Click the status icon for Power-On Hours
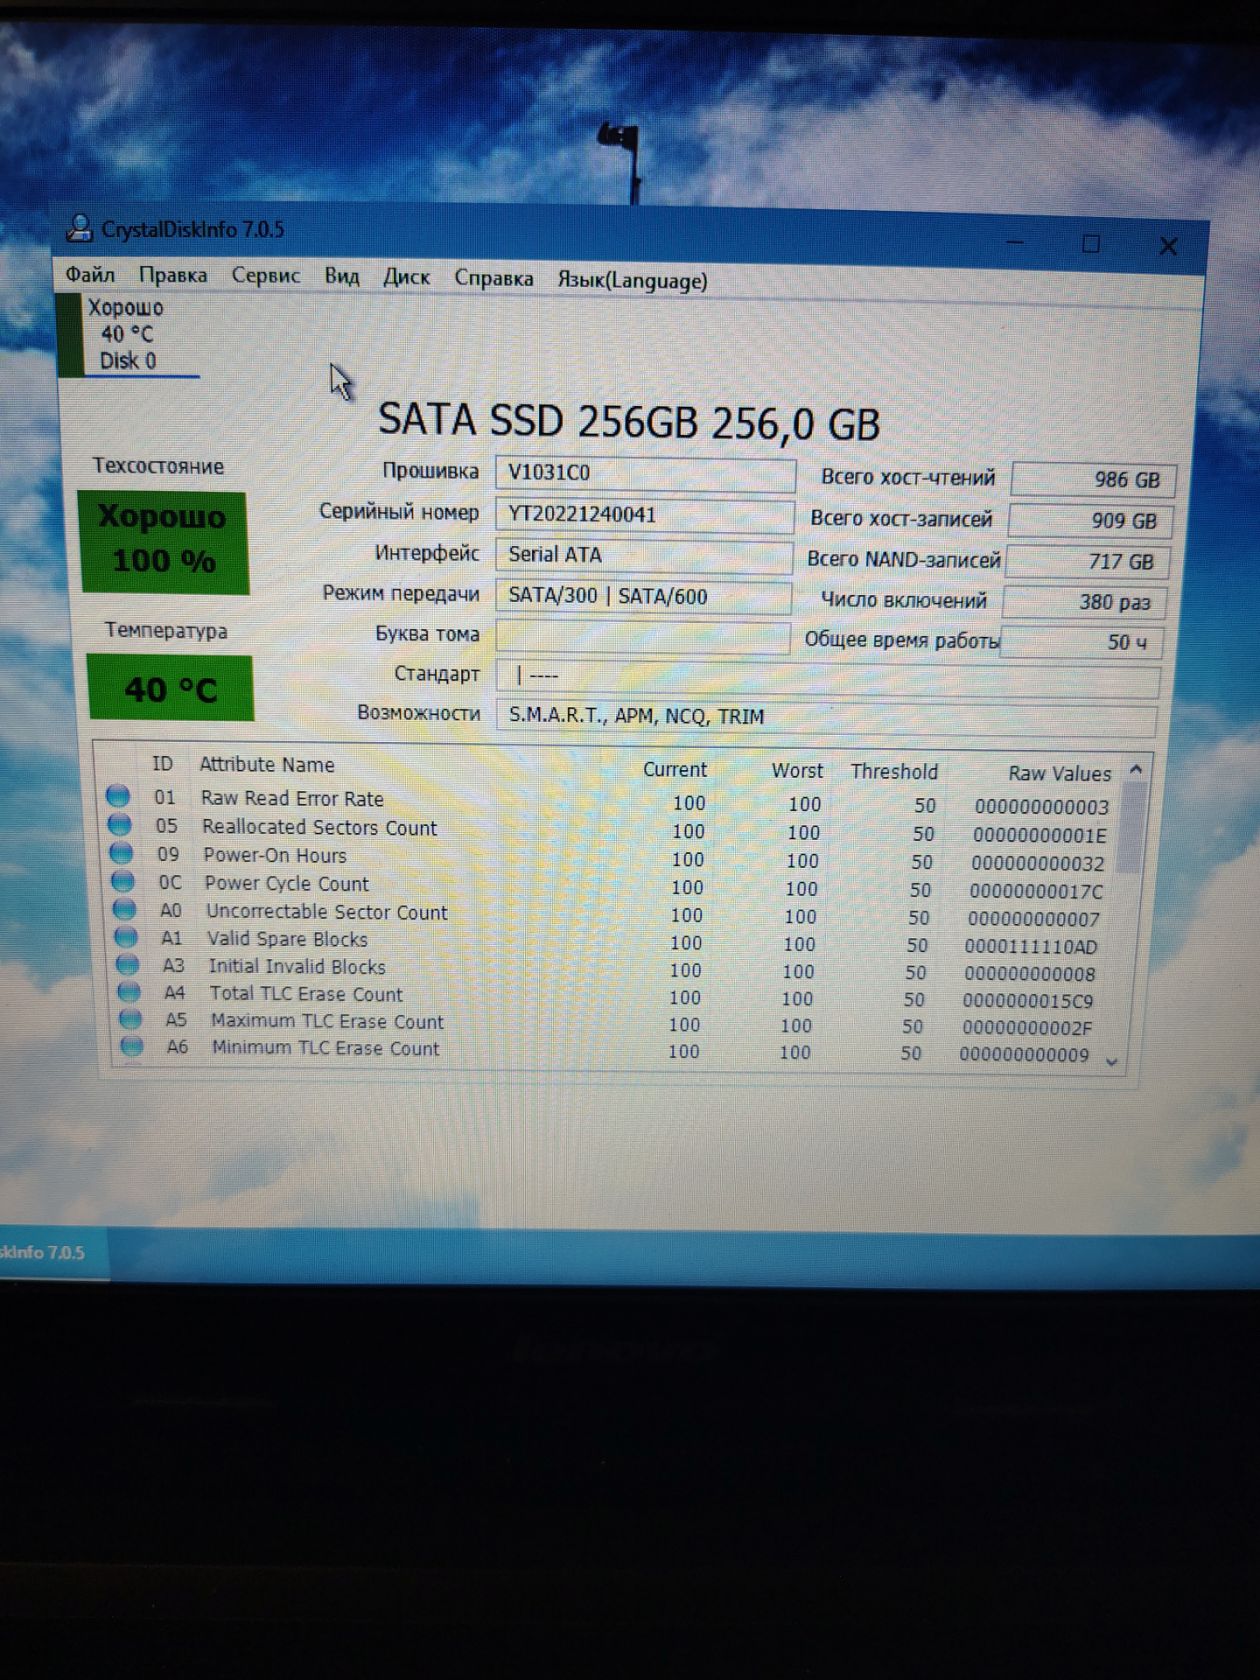The height and width of the screenshot is (1680, 1260). tap(121, 853)
